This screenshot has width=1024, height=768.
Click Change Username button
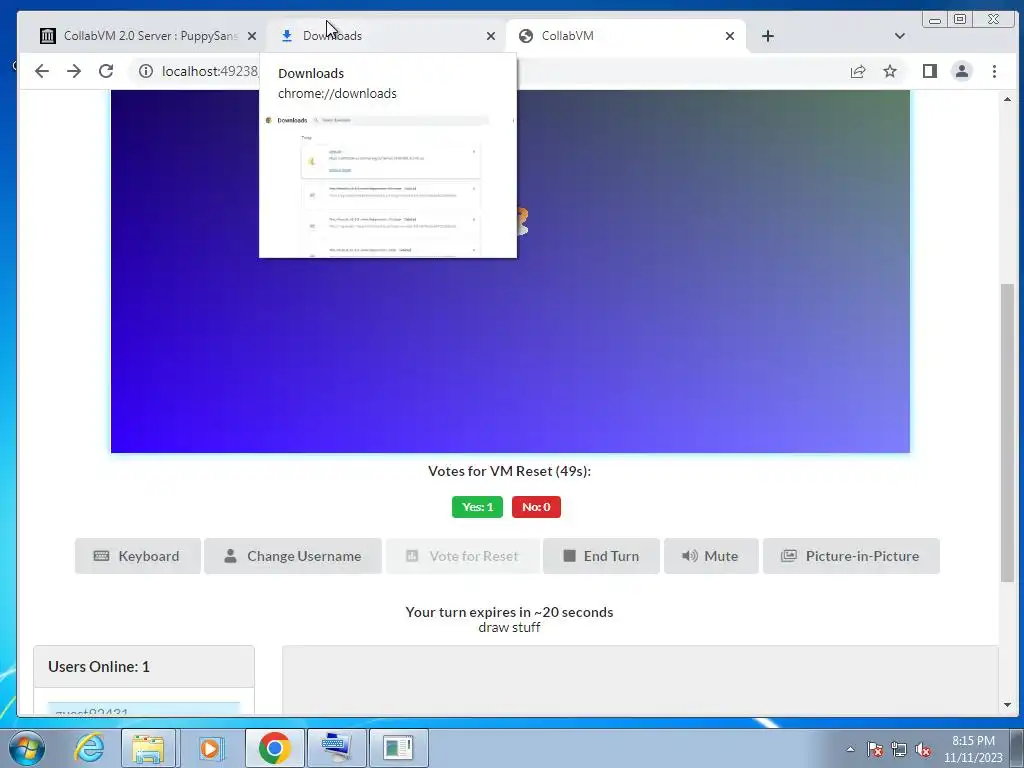(x=293, y=556)
